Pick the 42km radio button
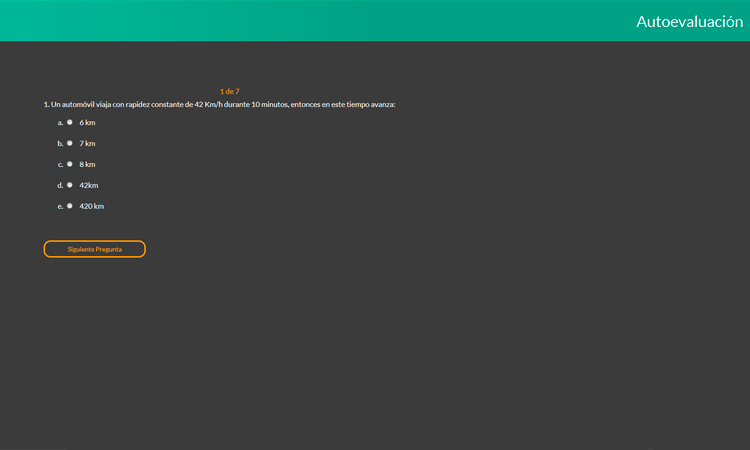750x450 pixels. (69, 185)
